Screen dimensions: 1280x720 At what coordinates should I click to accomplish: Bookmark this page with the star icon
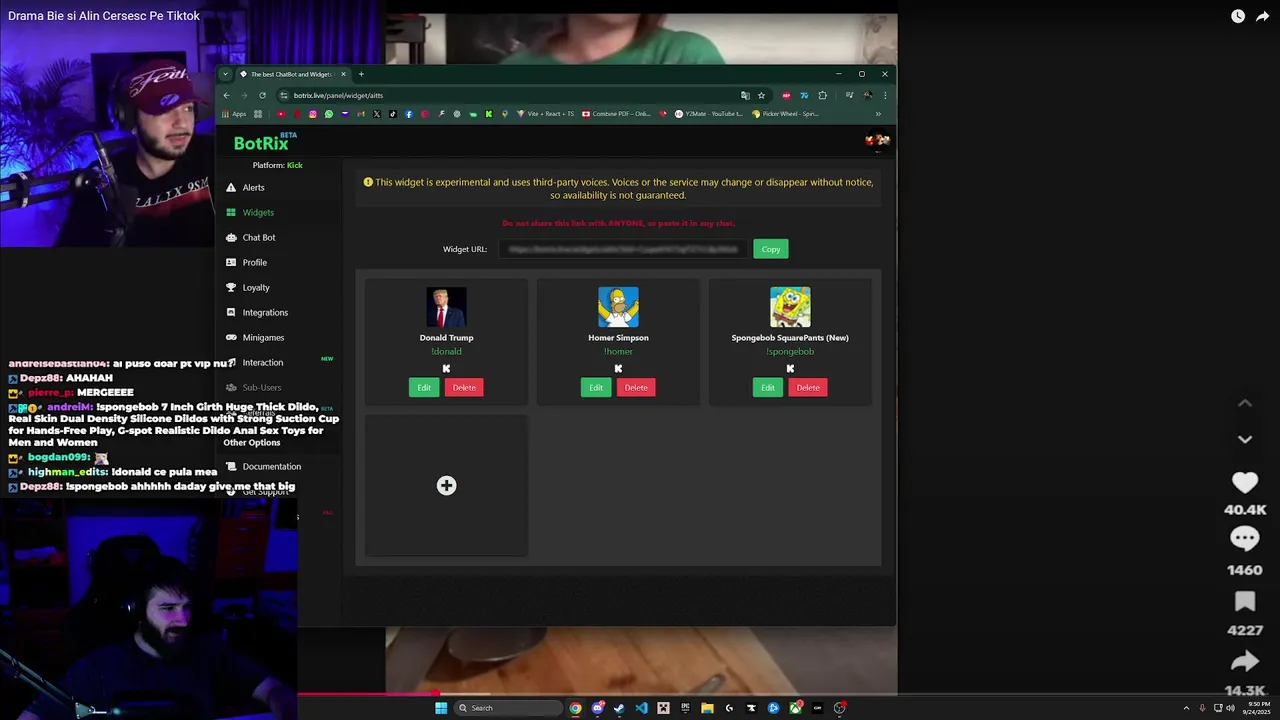(x=761, y=95)
